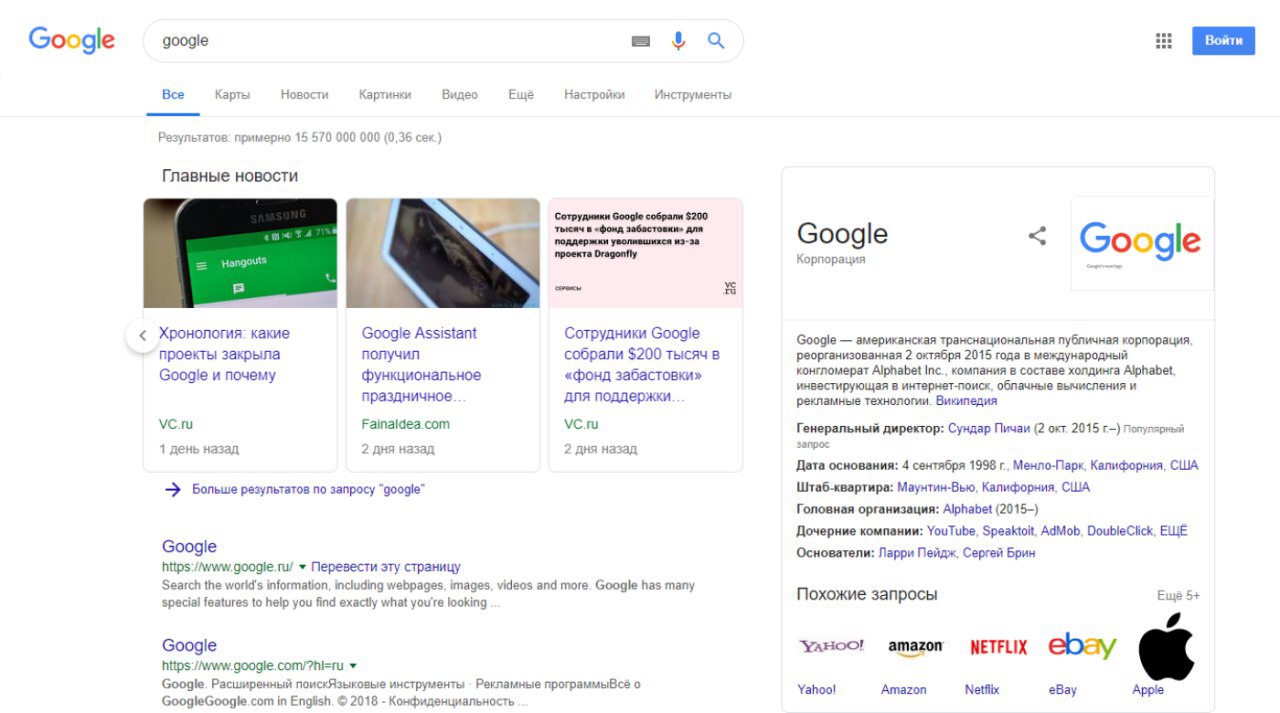Click the Netflix logo in related searches
Viewport: 1280px width, 713px height.
pyautogui.click(x=998, y=647)
